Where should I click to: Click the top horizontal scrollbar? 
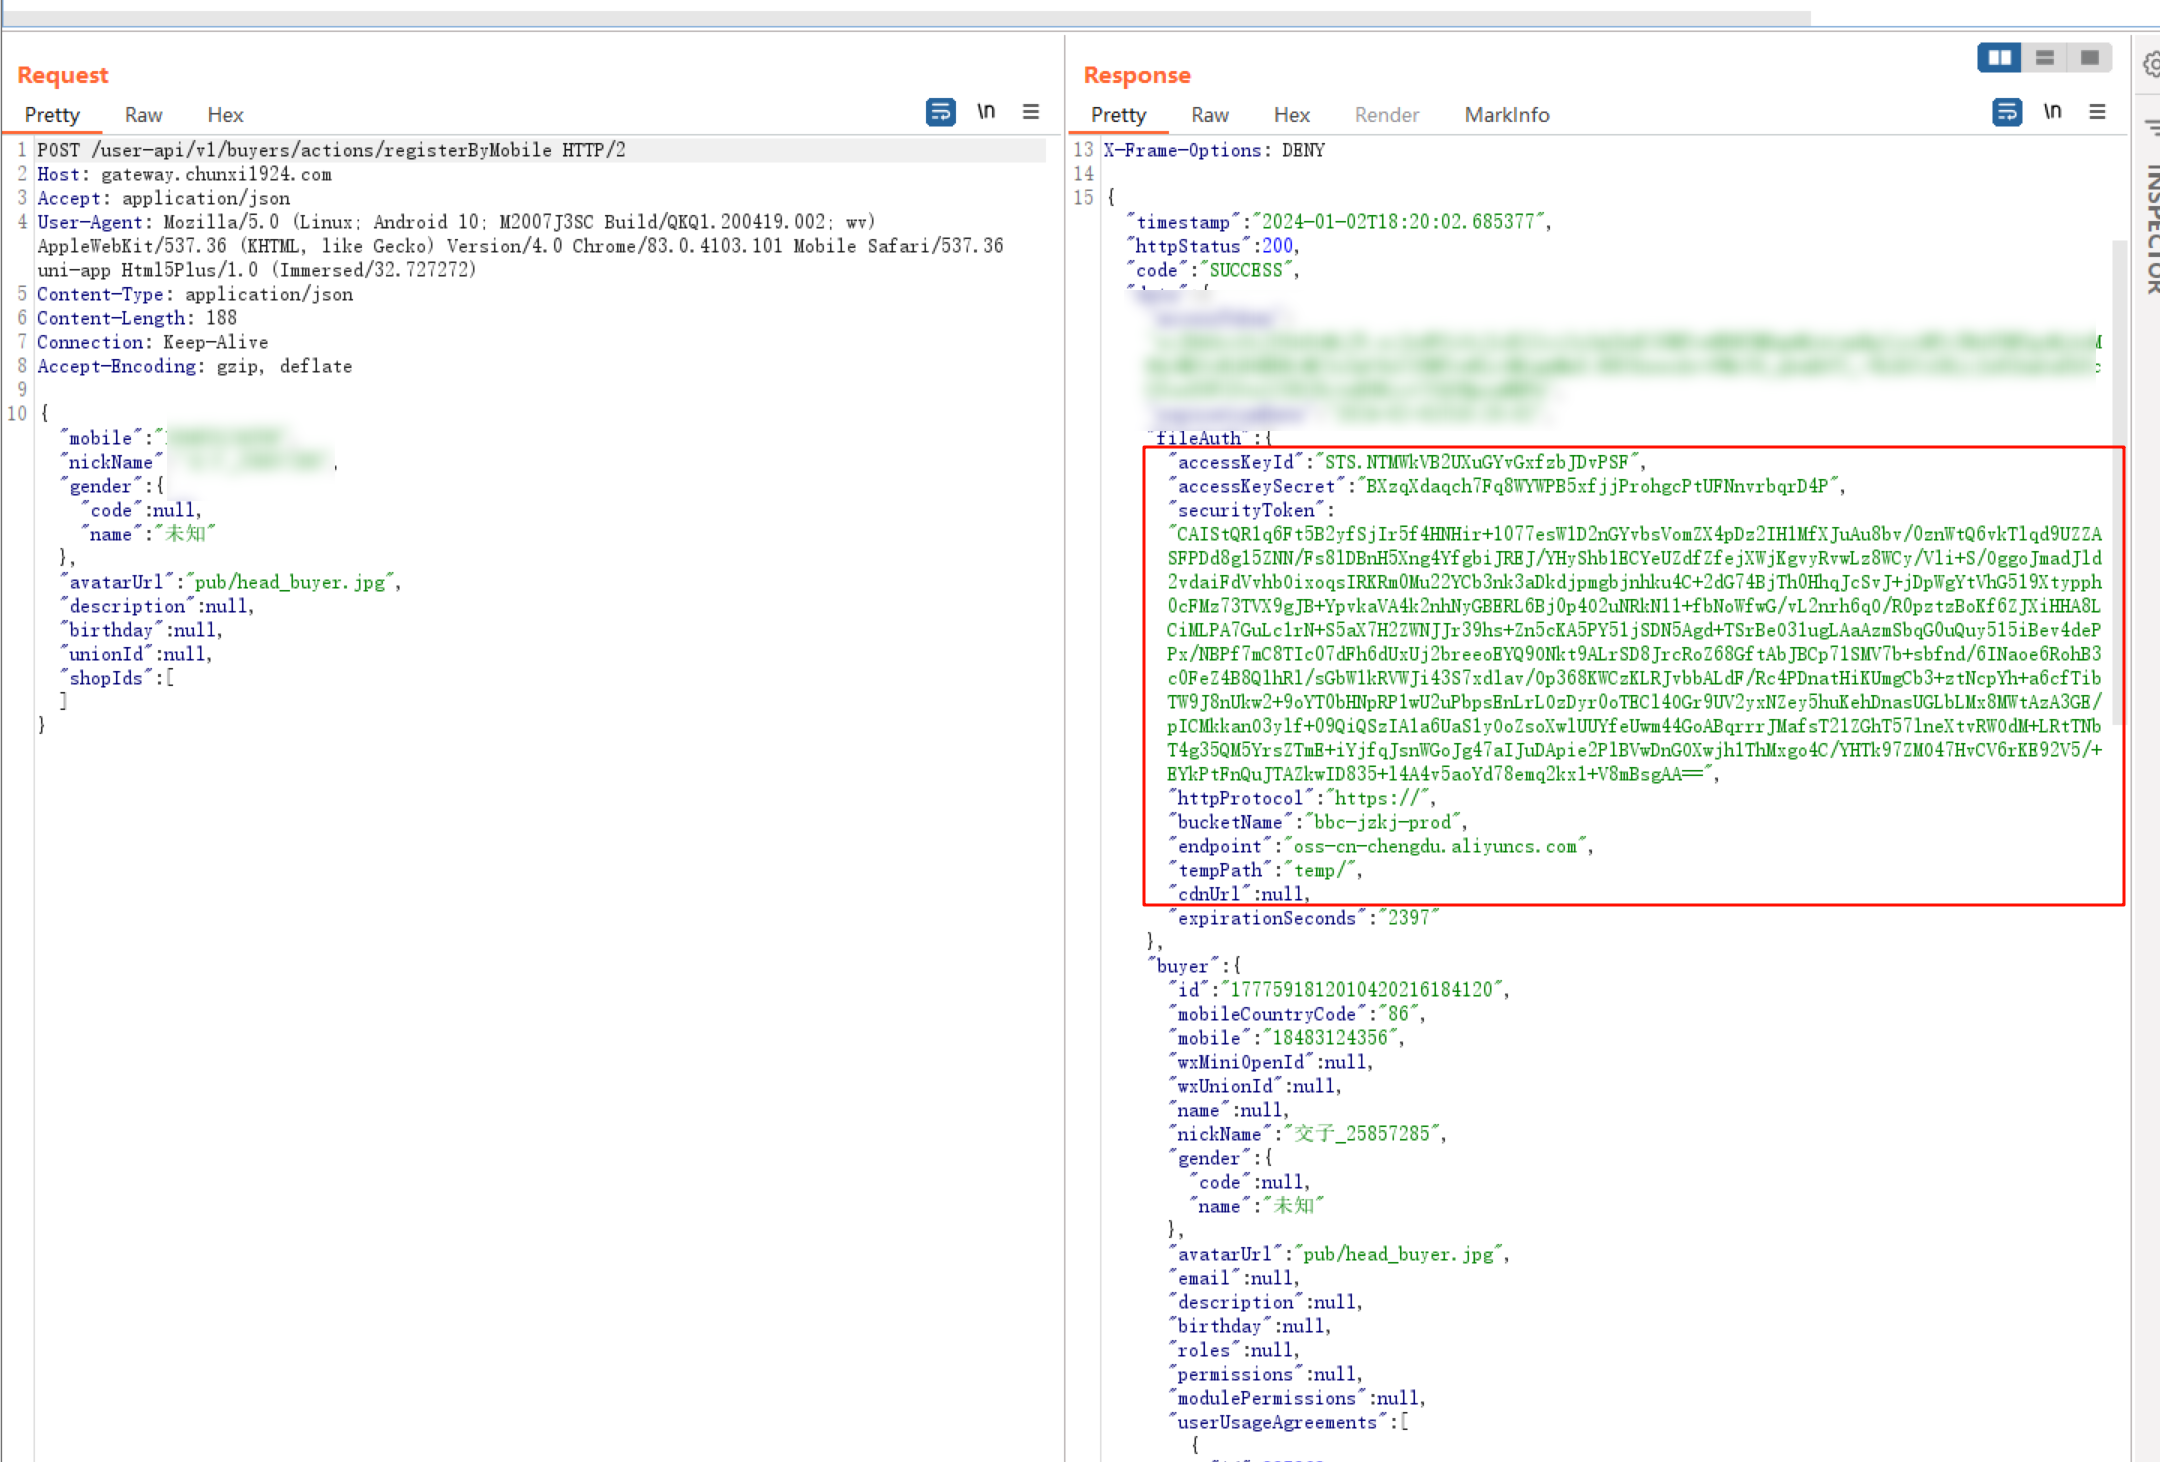coord(900,18)
